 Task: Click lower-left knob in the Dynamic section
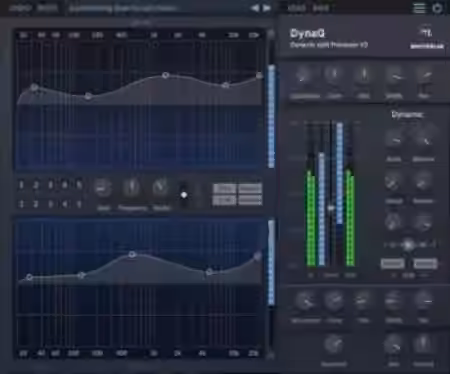(393, 221)
